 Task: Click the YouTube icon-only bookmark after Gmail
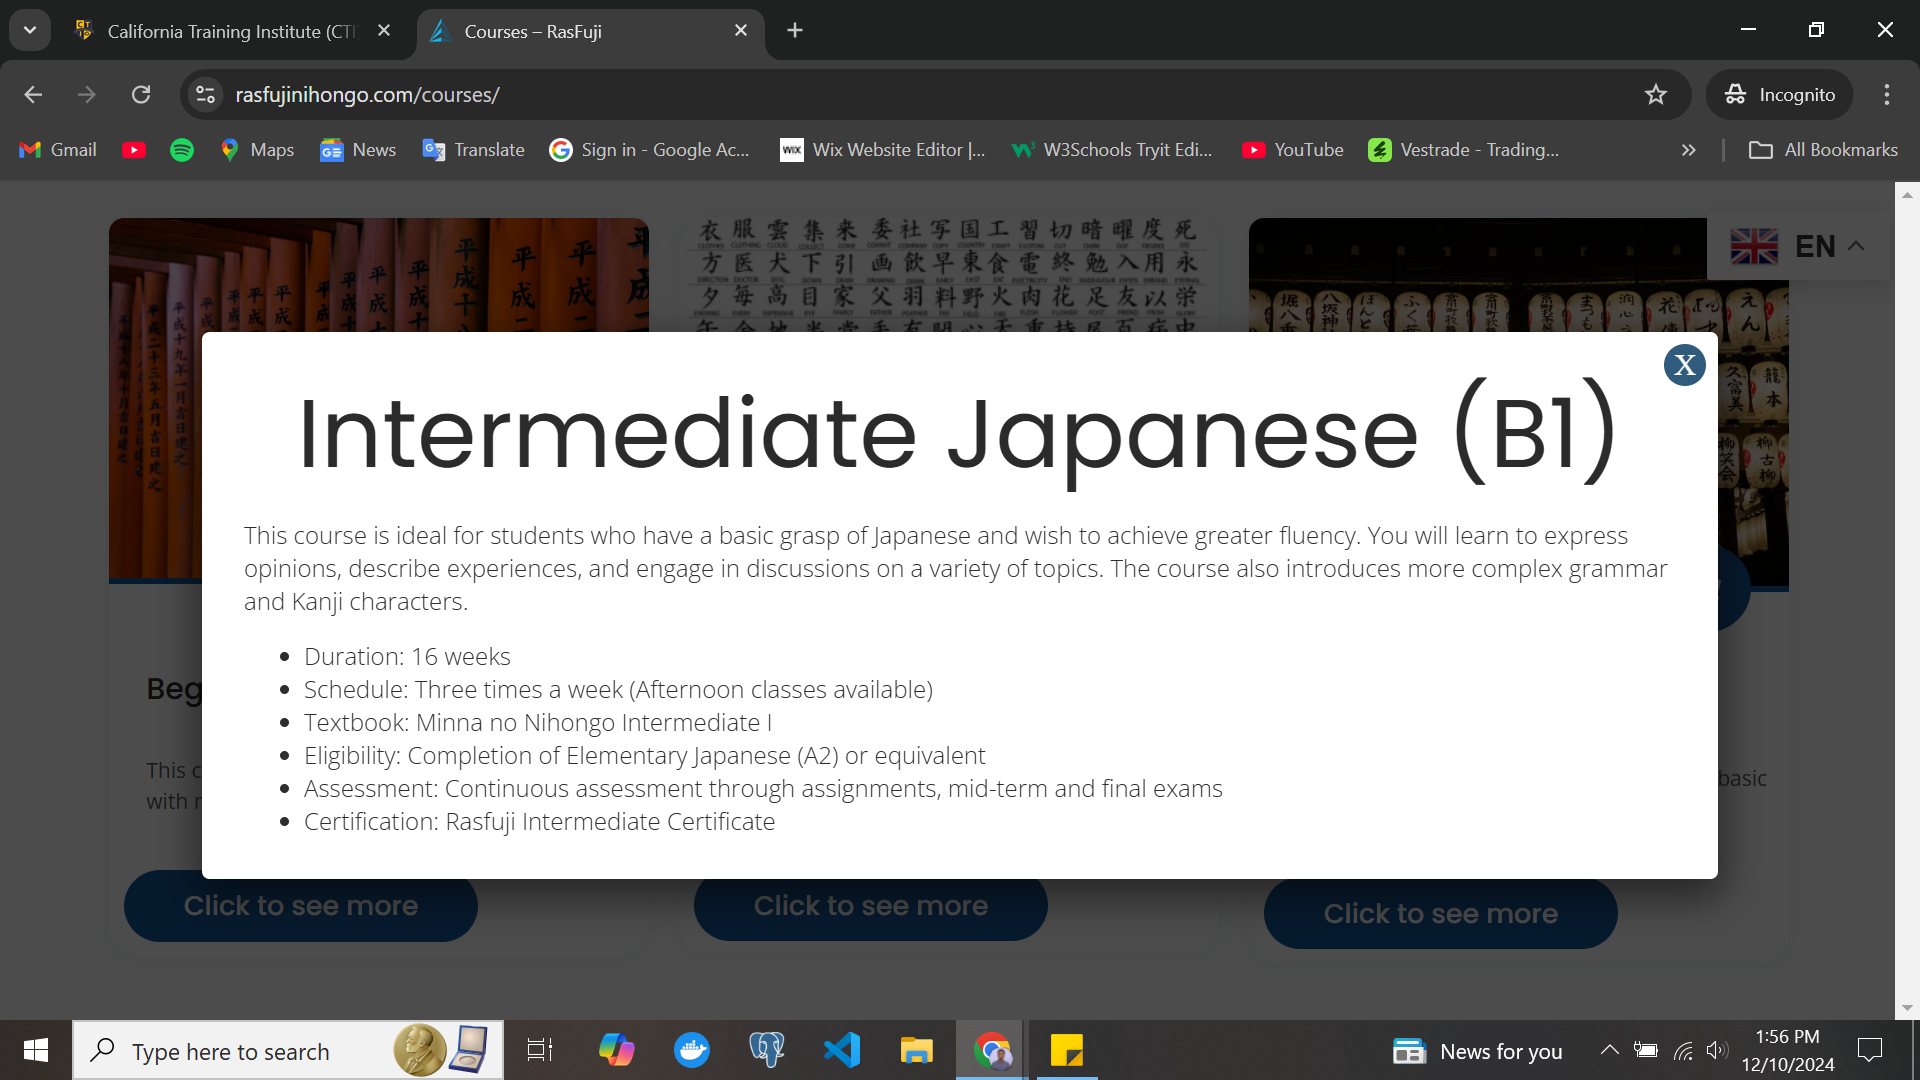tap(134, 150)
